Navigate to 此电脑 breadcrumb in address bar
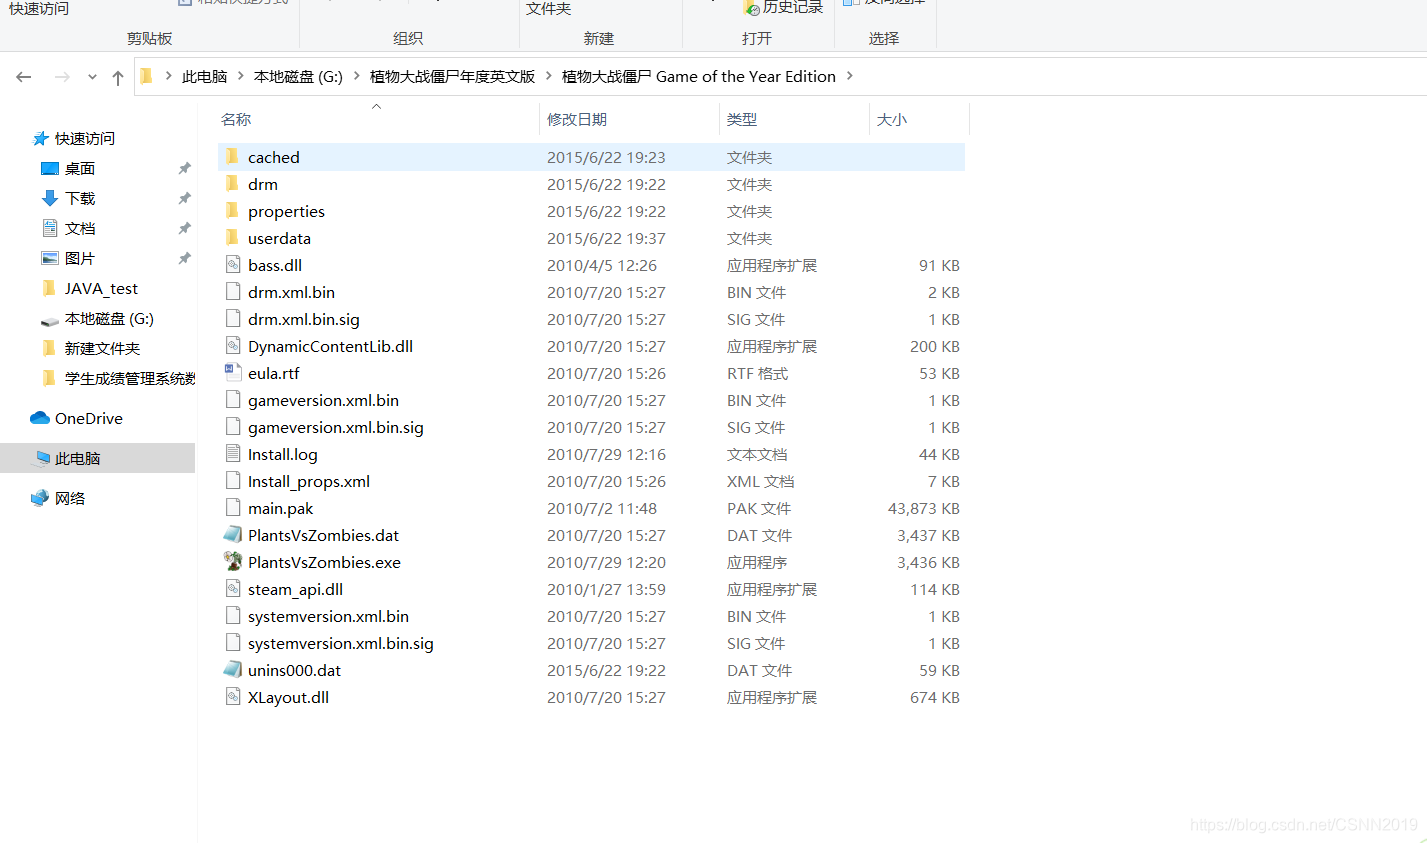The width and height of the screenshot is (1427, 843). point(205,77)
